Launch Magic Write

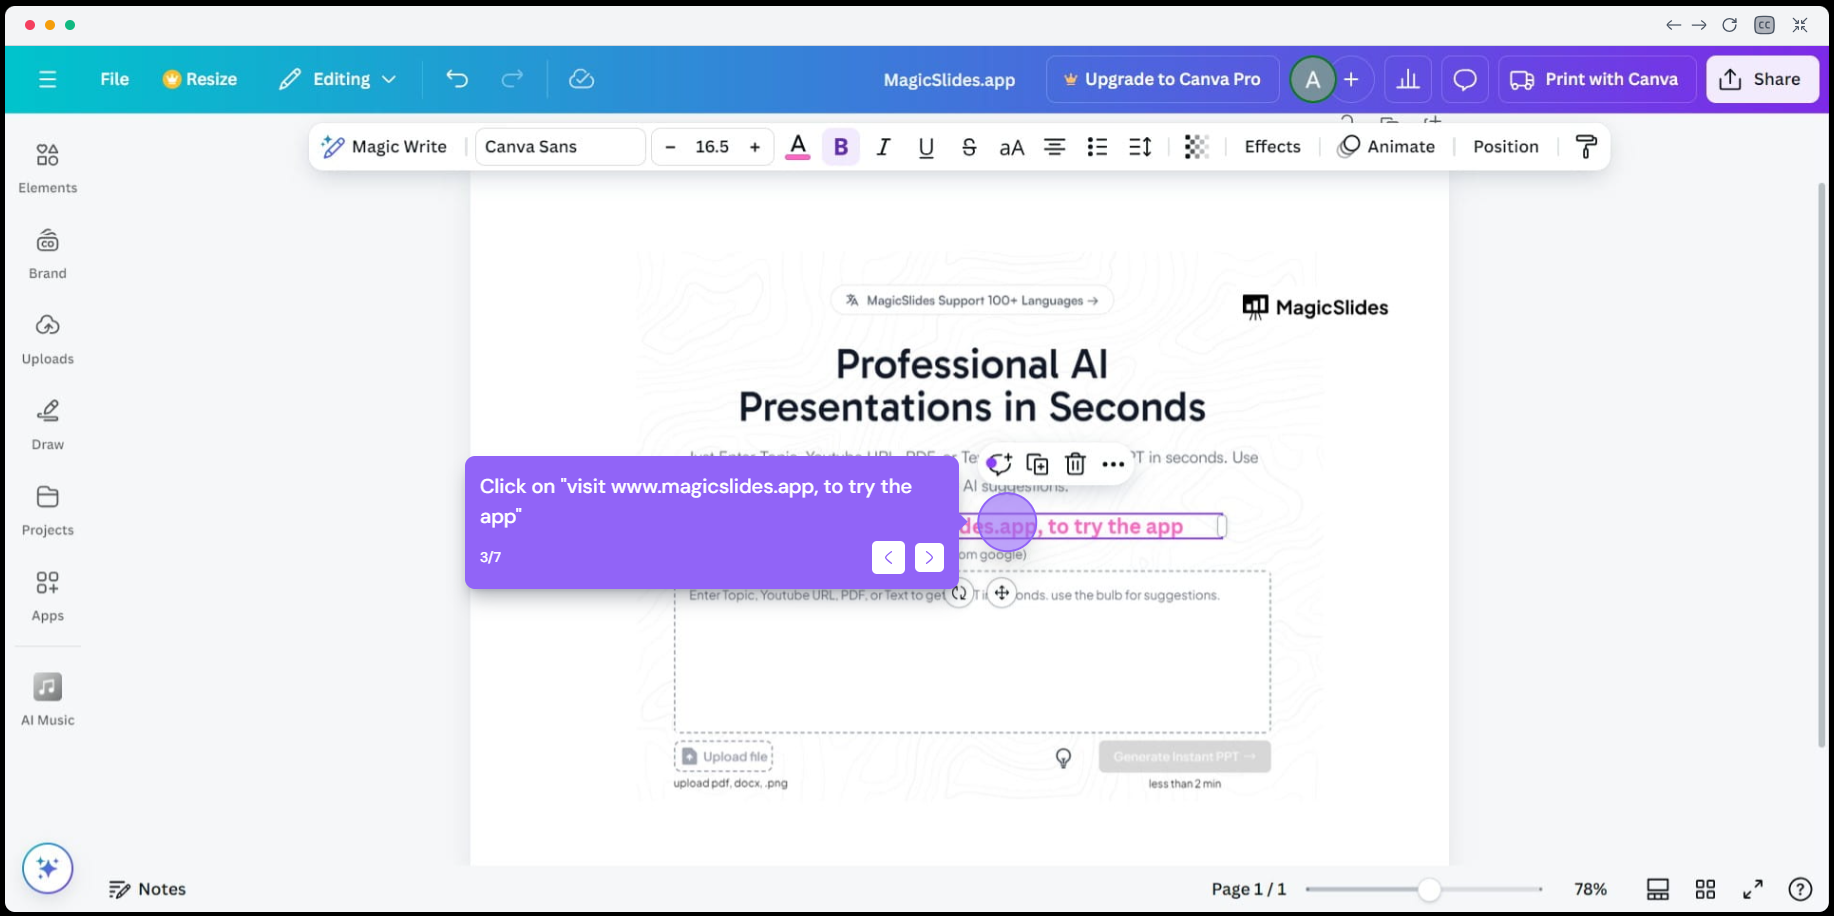click(384, 147)
